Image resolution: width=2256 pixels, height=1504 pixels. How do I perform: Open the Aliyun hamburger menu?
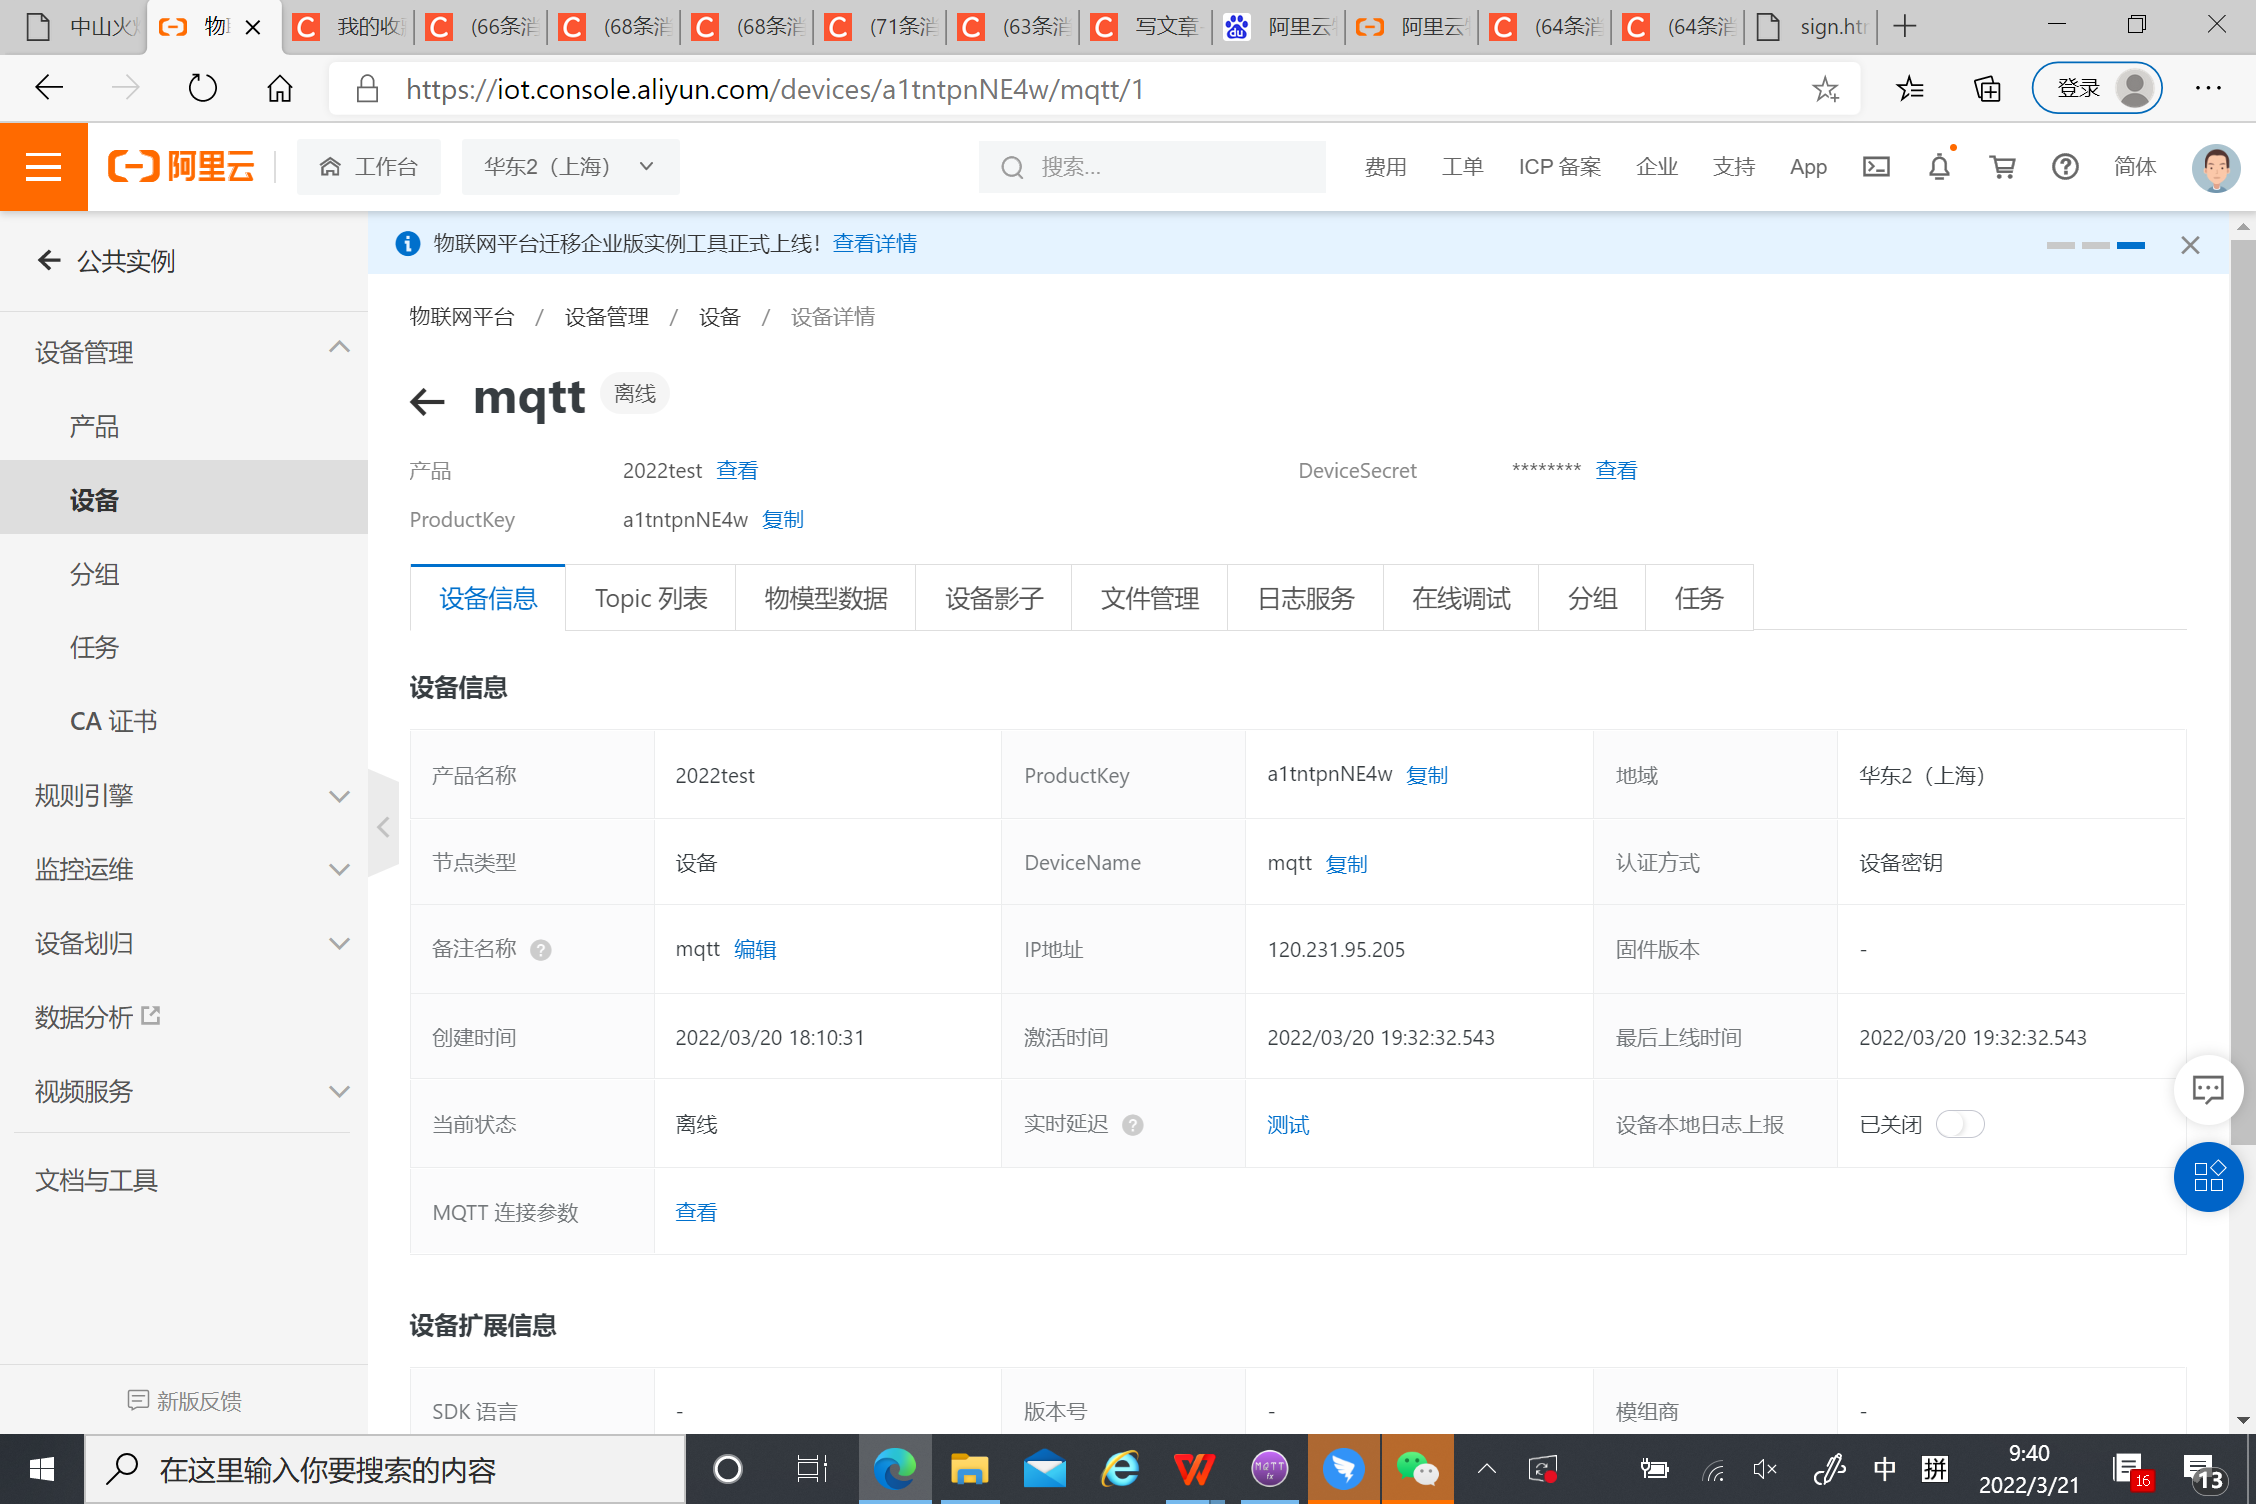point(43,167)
